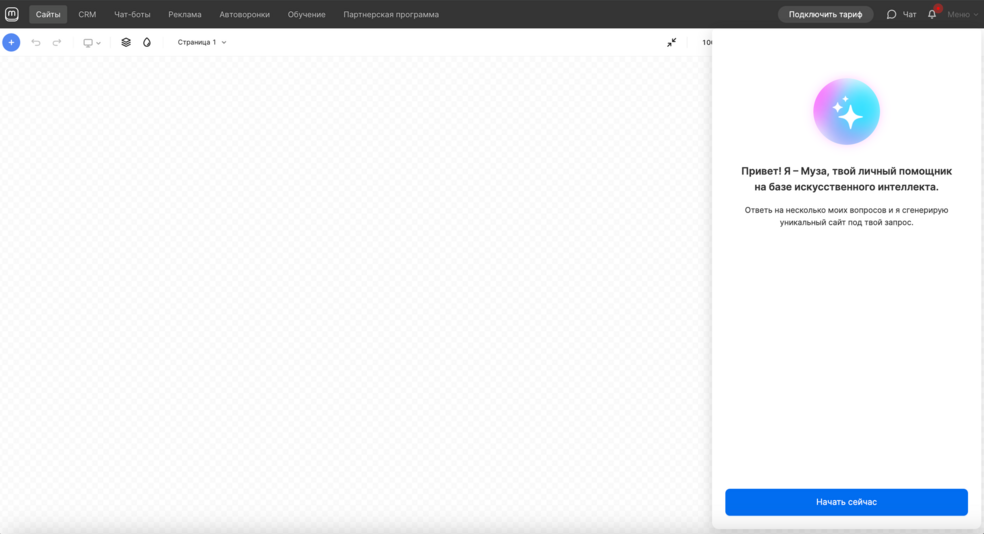984x534 pixels.
Task: Redo the last action
Action: (x=57, y=43)
